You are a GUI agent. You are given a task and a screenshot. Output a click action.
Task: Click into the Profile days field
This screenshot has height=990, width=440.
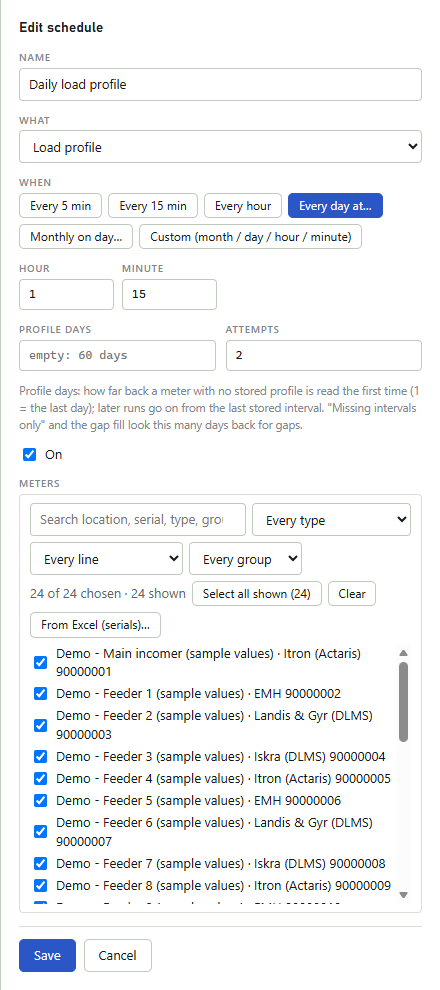click(x=117, y=355)
